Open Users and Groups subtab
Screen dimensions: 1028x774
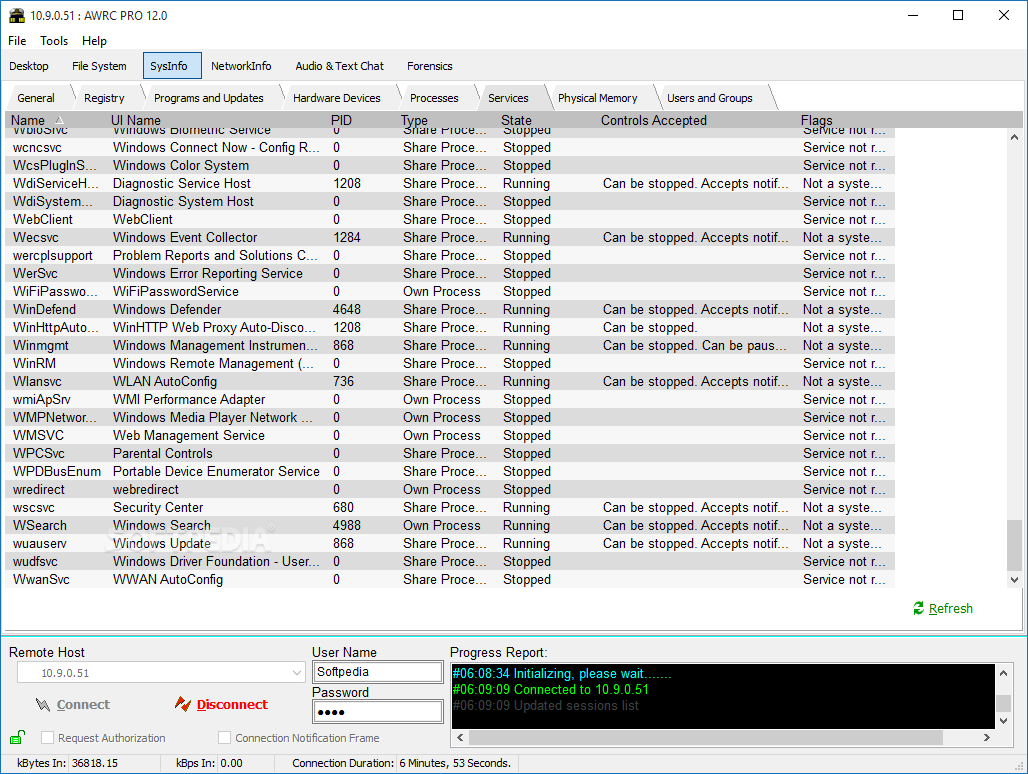pyautogui.click(x=710, y=98)
